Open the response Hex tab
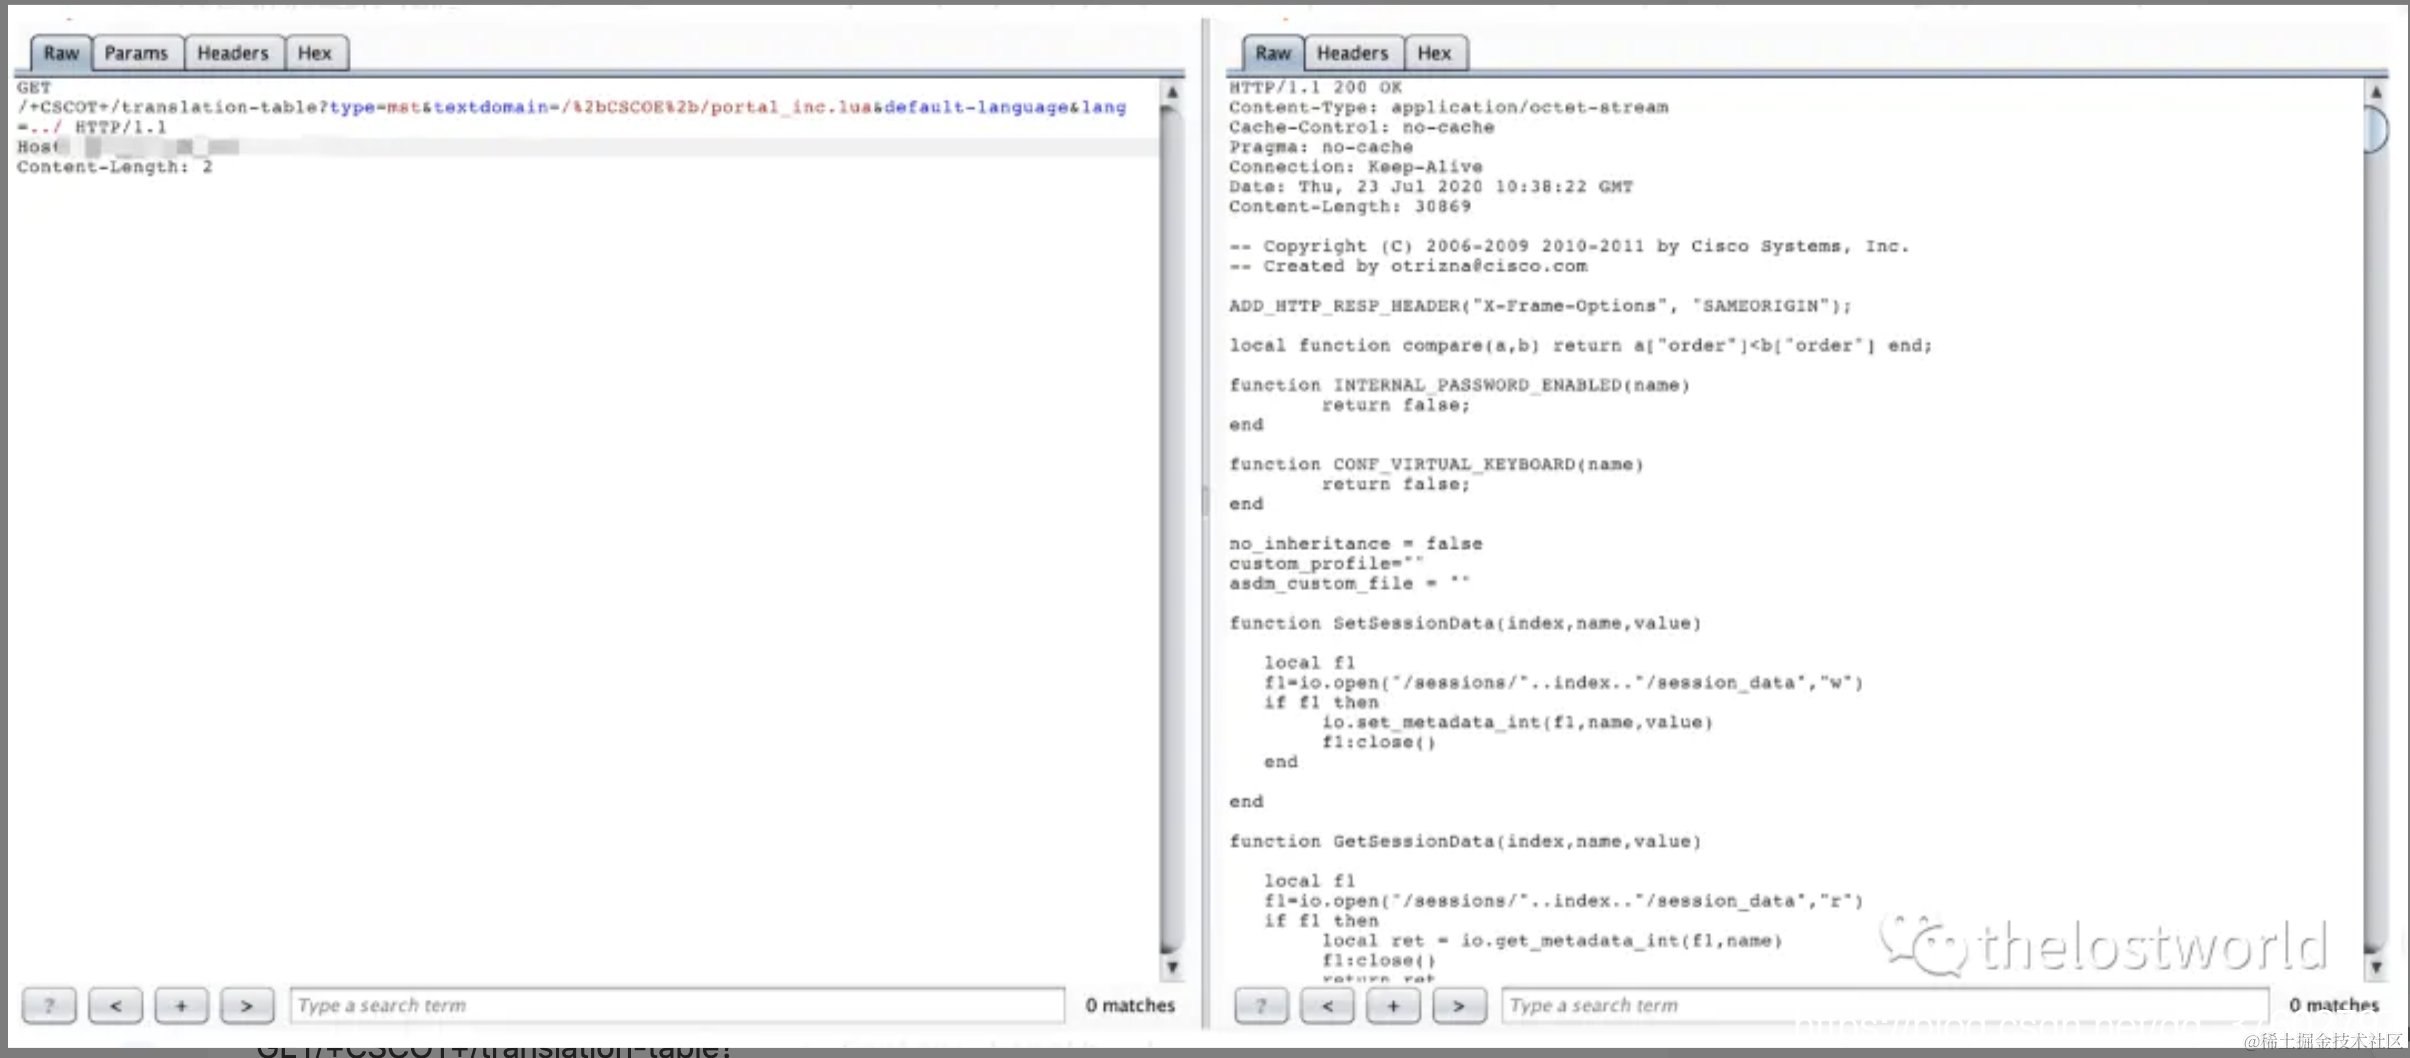Screen dimensions: 2410x1058 (x=1435, y=53)
